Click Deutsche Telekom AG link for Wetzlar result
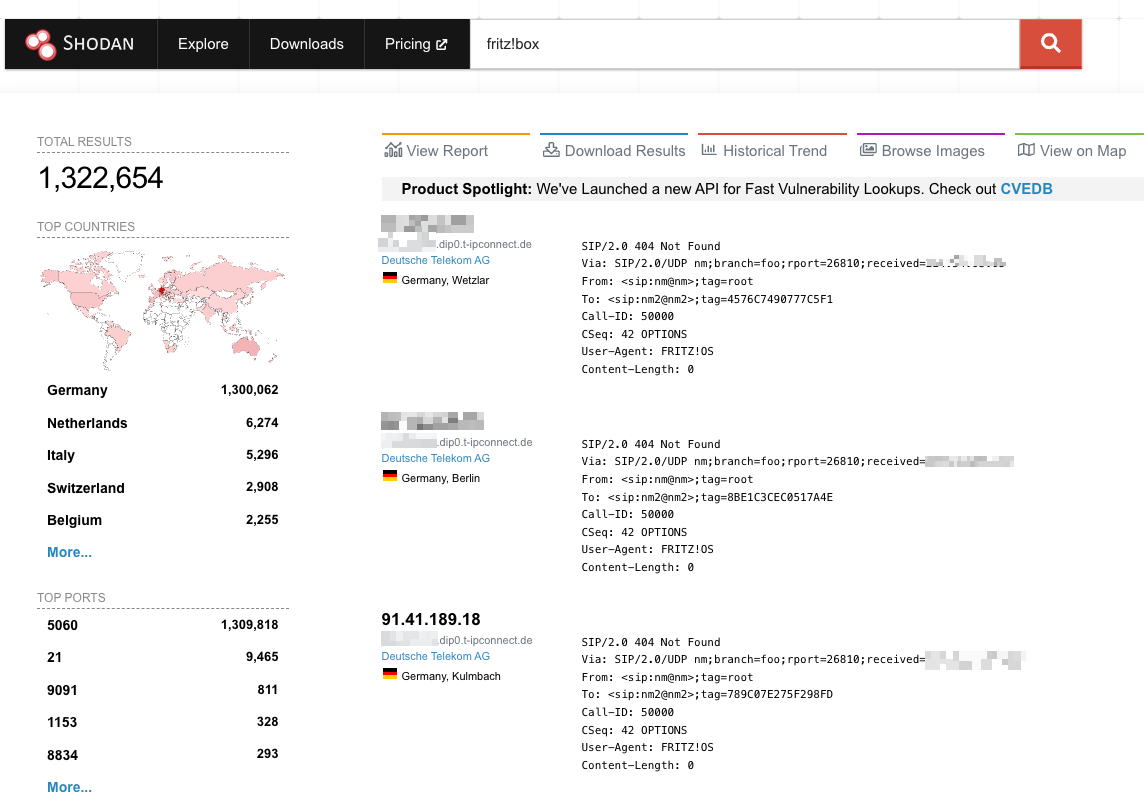Image resolution: width=1144 pixels, height=809 pixels. 436,260
